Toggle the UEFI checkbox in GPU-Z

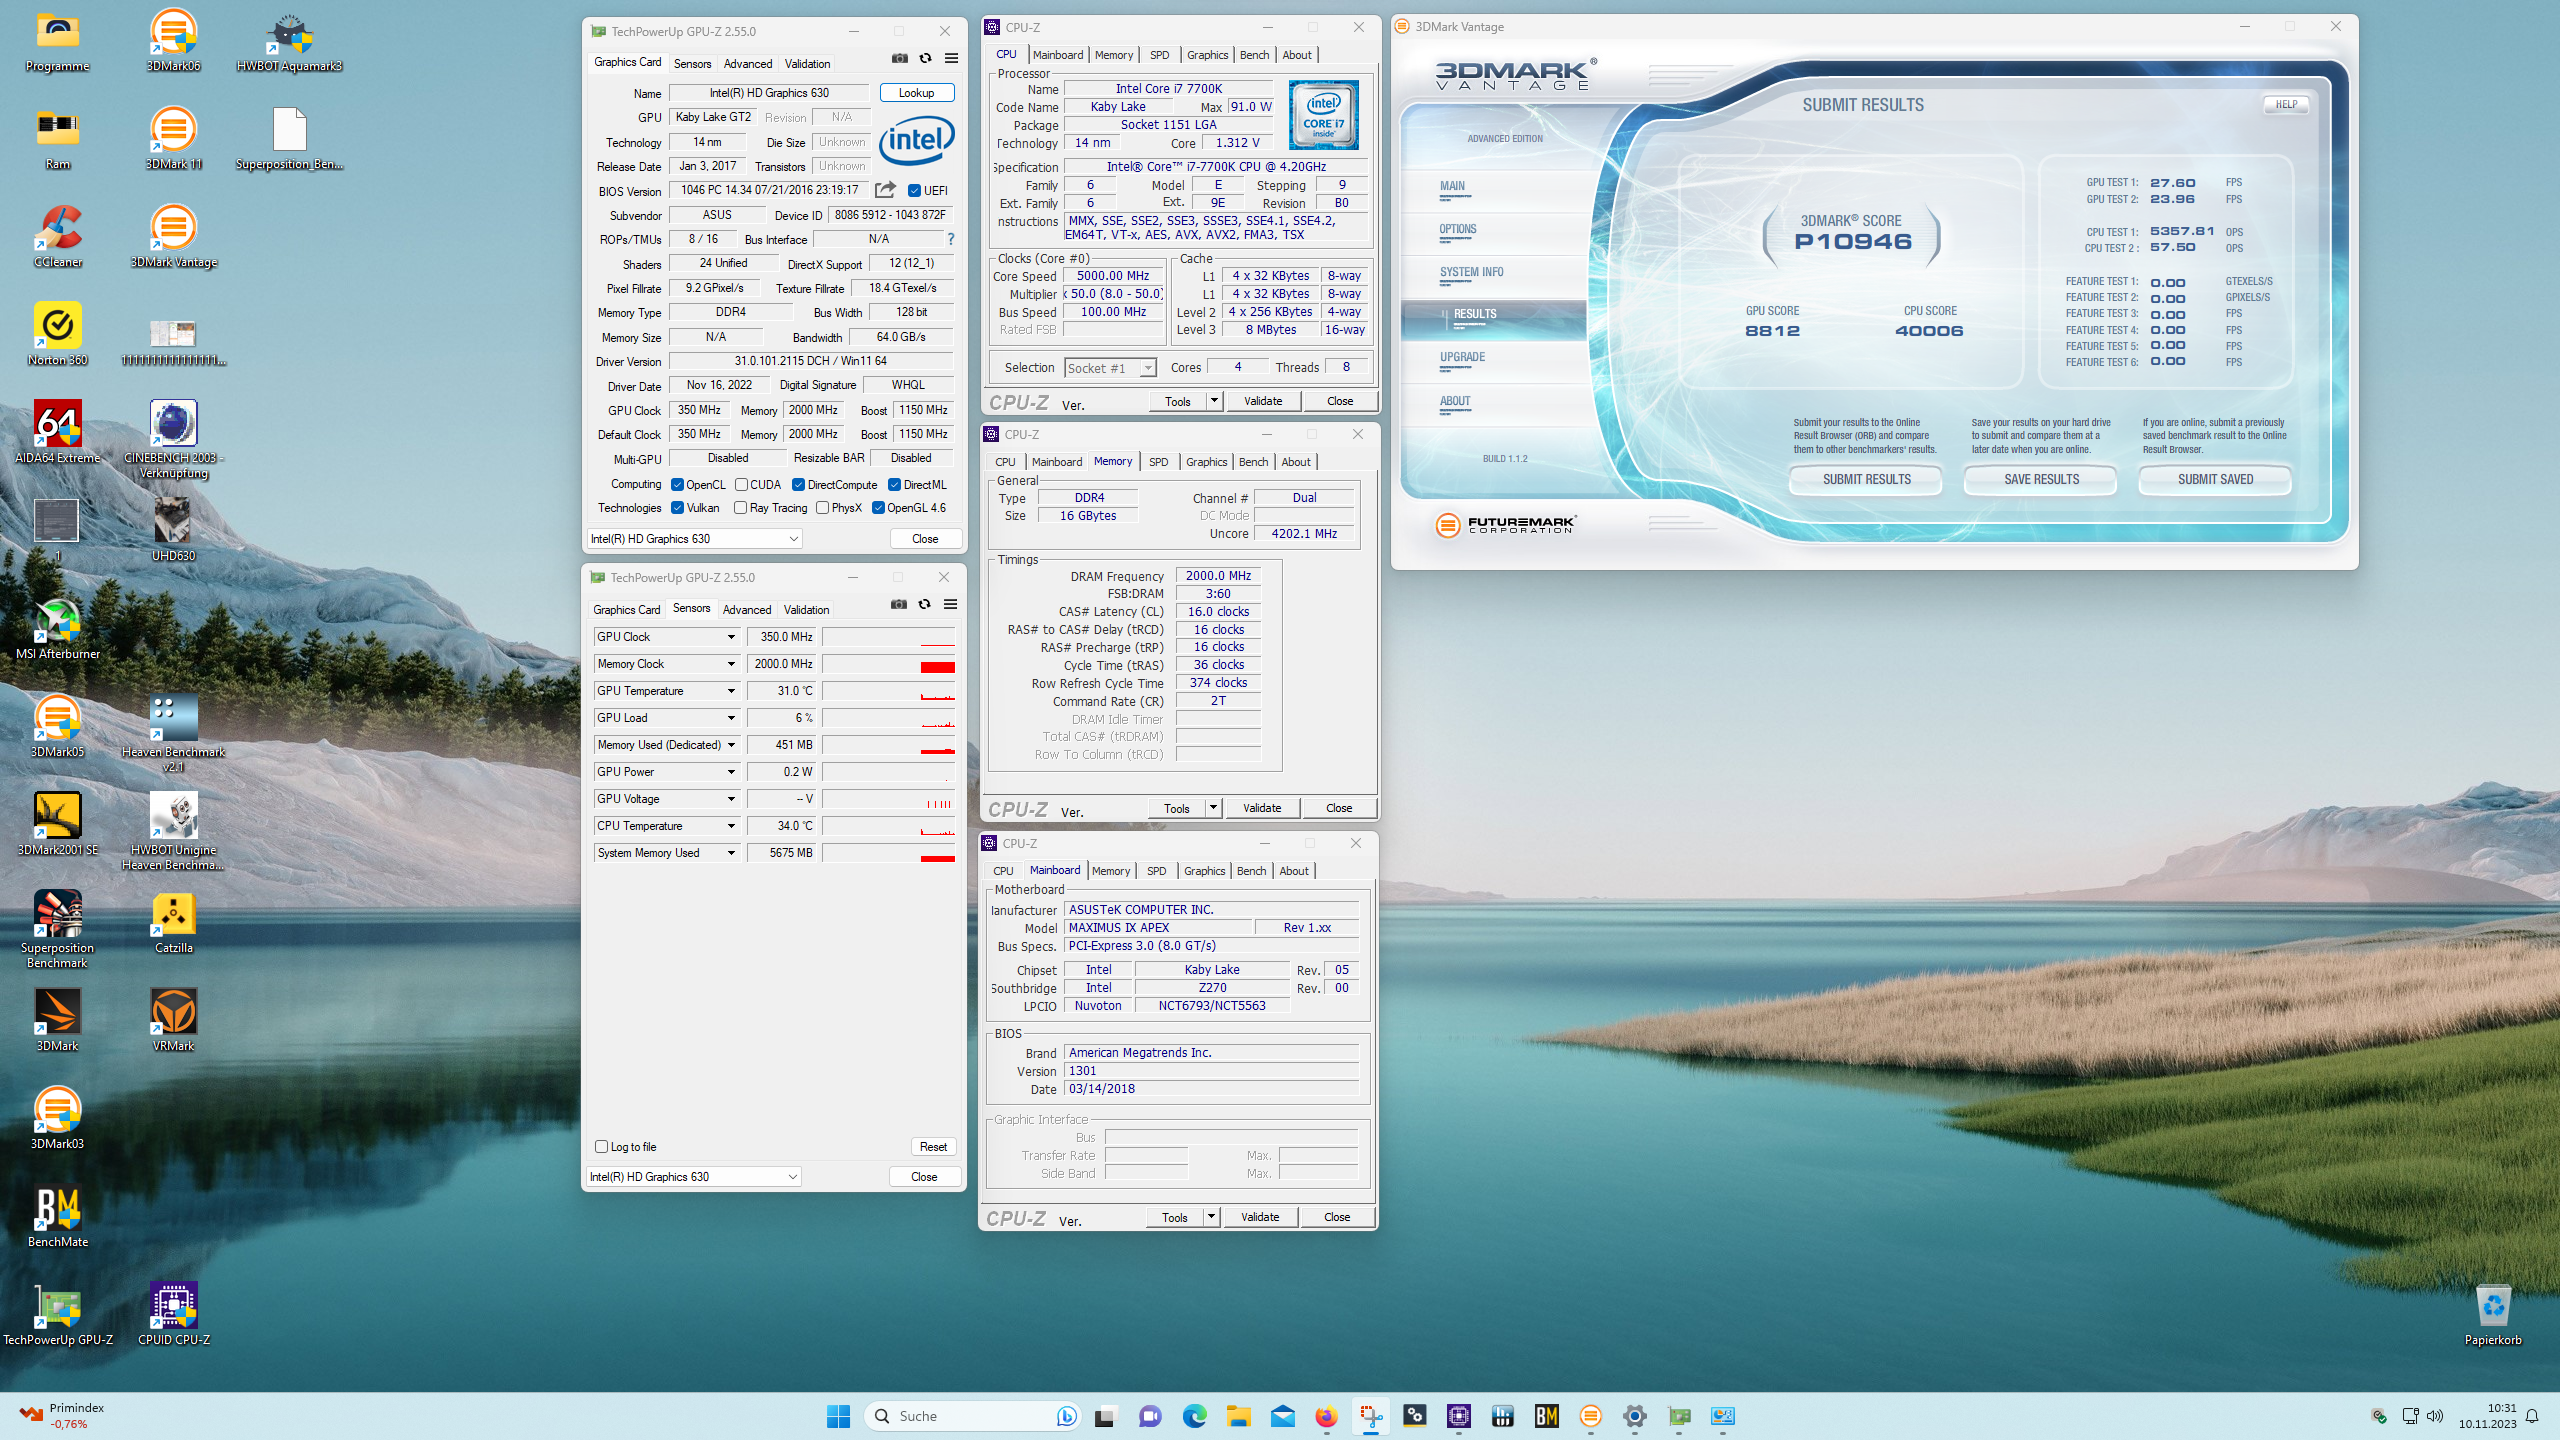click(914, 190)
